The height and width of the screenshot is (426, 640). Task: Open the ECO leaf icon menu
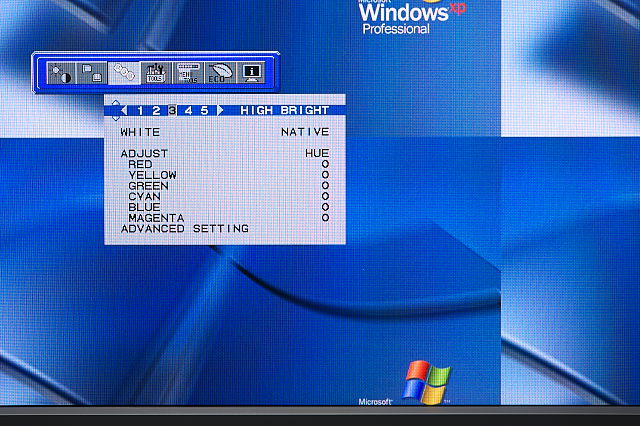tap(219, 74)
